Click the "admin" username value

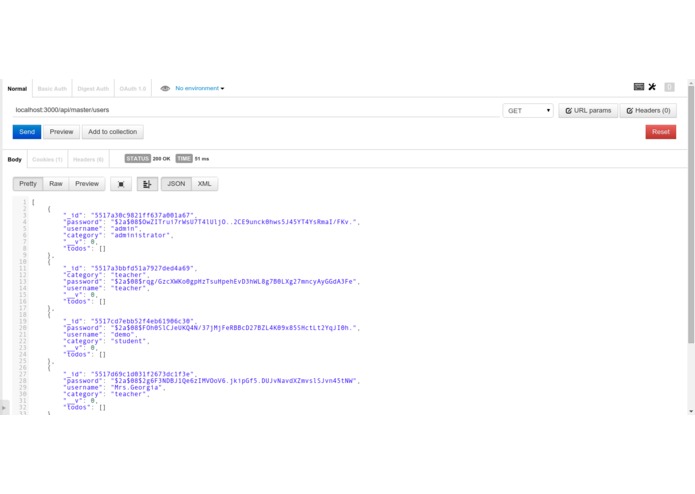pos(124,229)
